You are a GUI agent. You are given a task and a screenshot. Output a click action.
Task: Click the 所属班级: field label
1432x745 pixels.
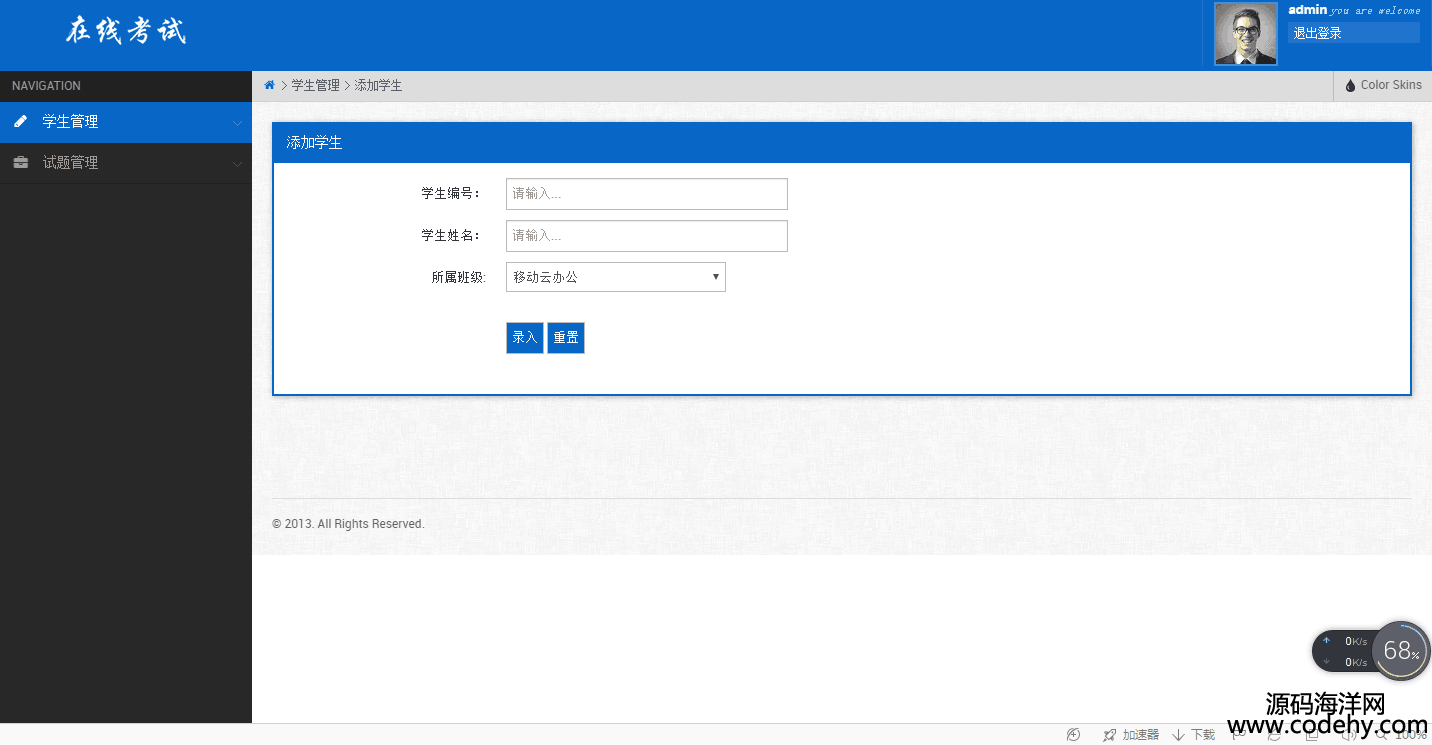tap(459, 277)
